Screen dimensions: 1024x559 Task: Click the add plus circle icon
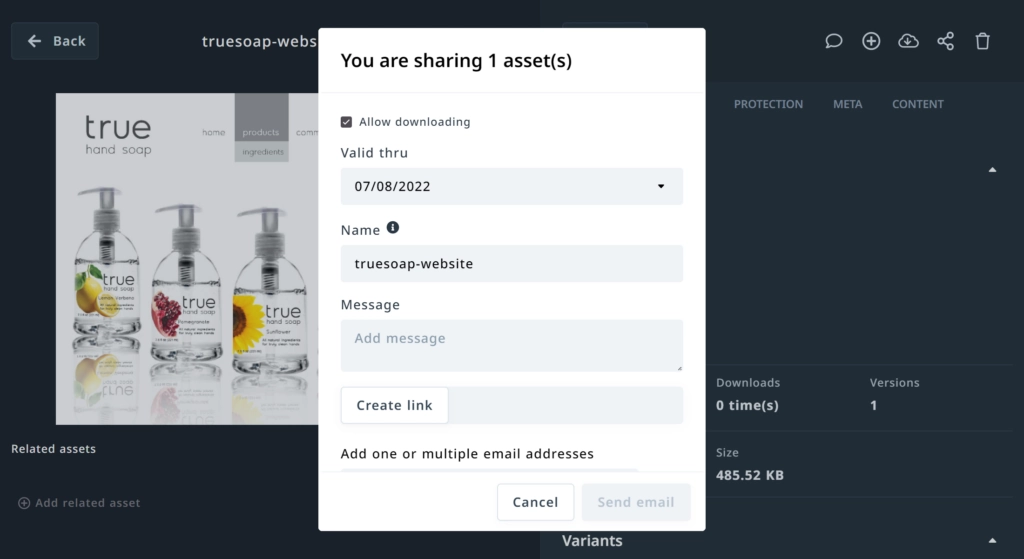pyautogui.click(x=871, y=41)
